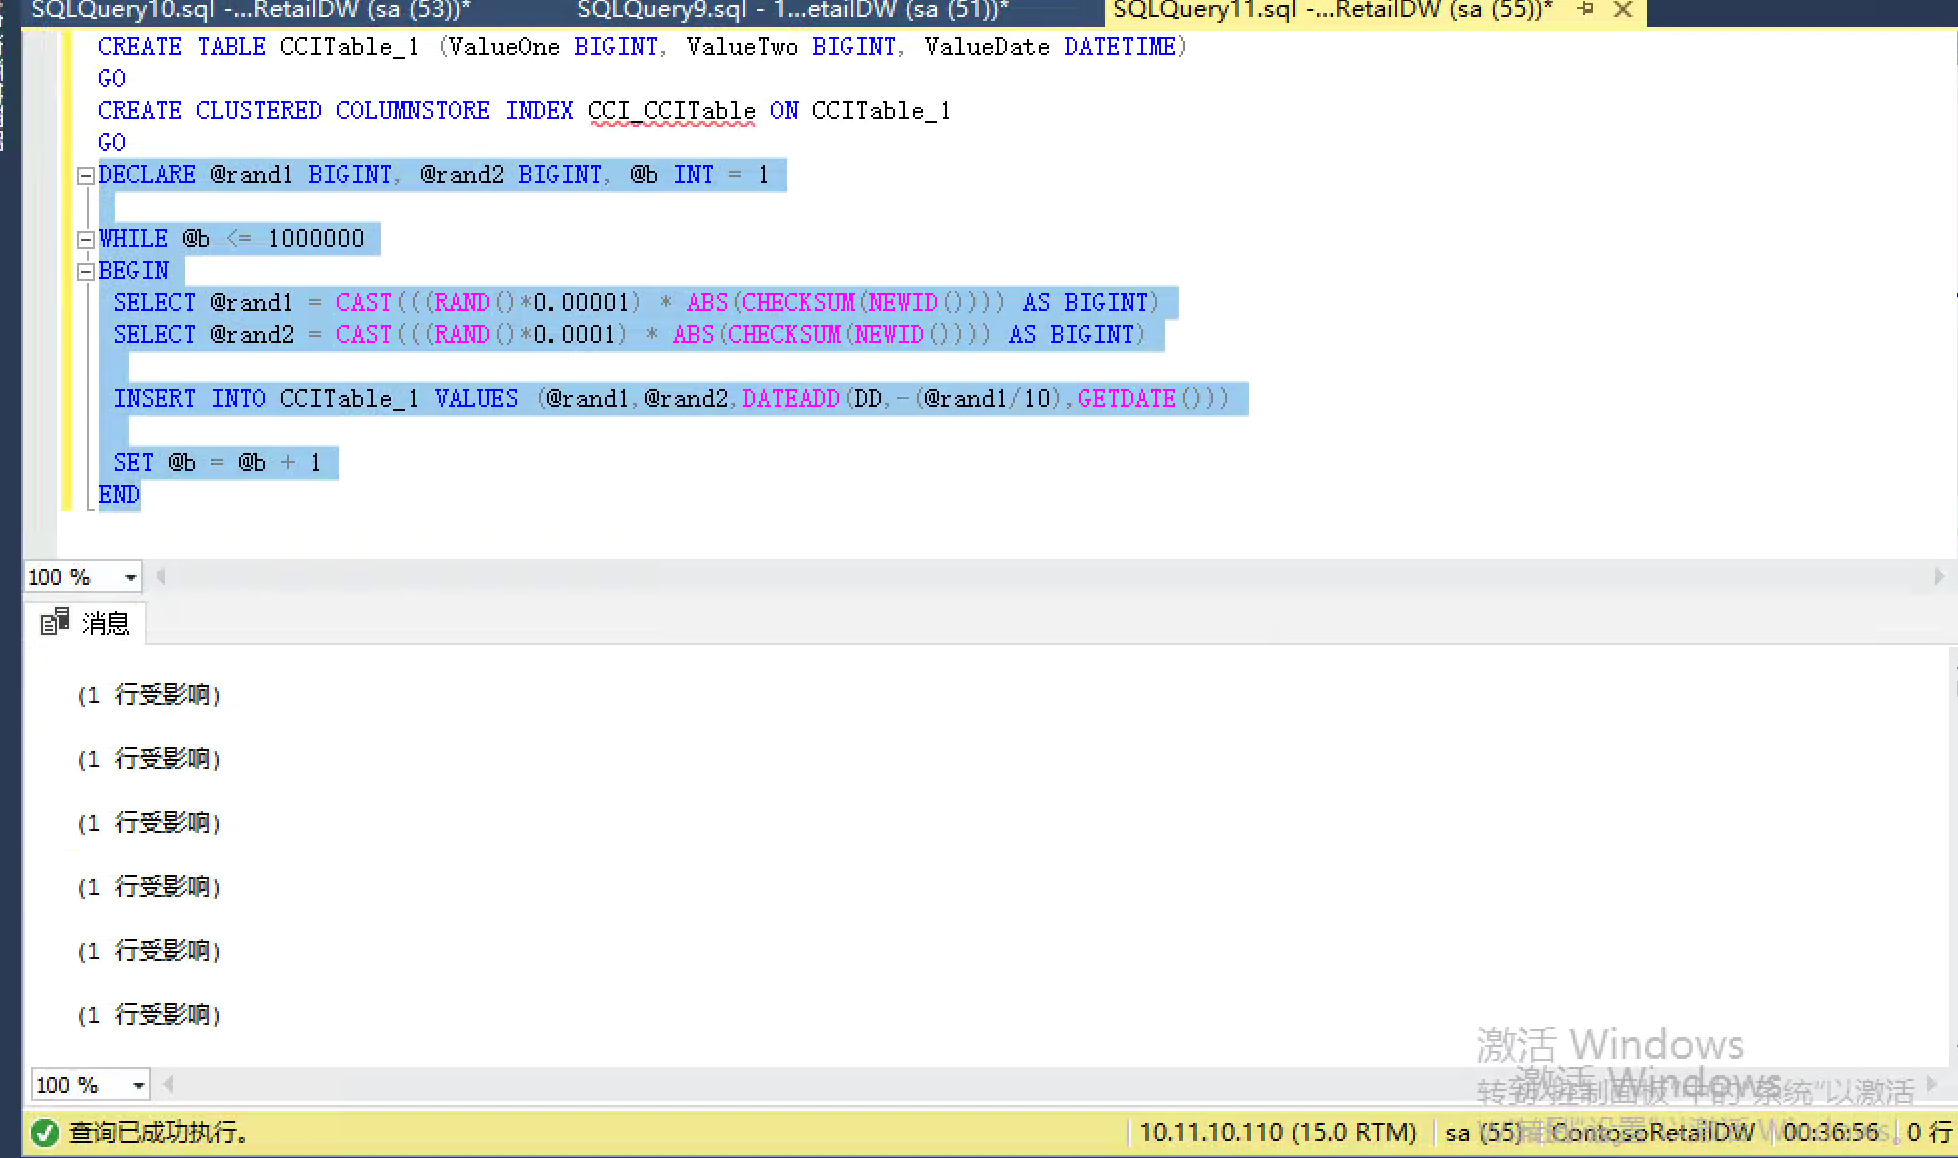Collapse the BEGIN block outline
The height and width of the screenshot is (1158, 1958).
point(86,272)
